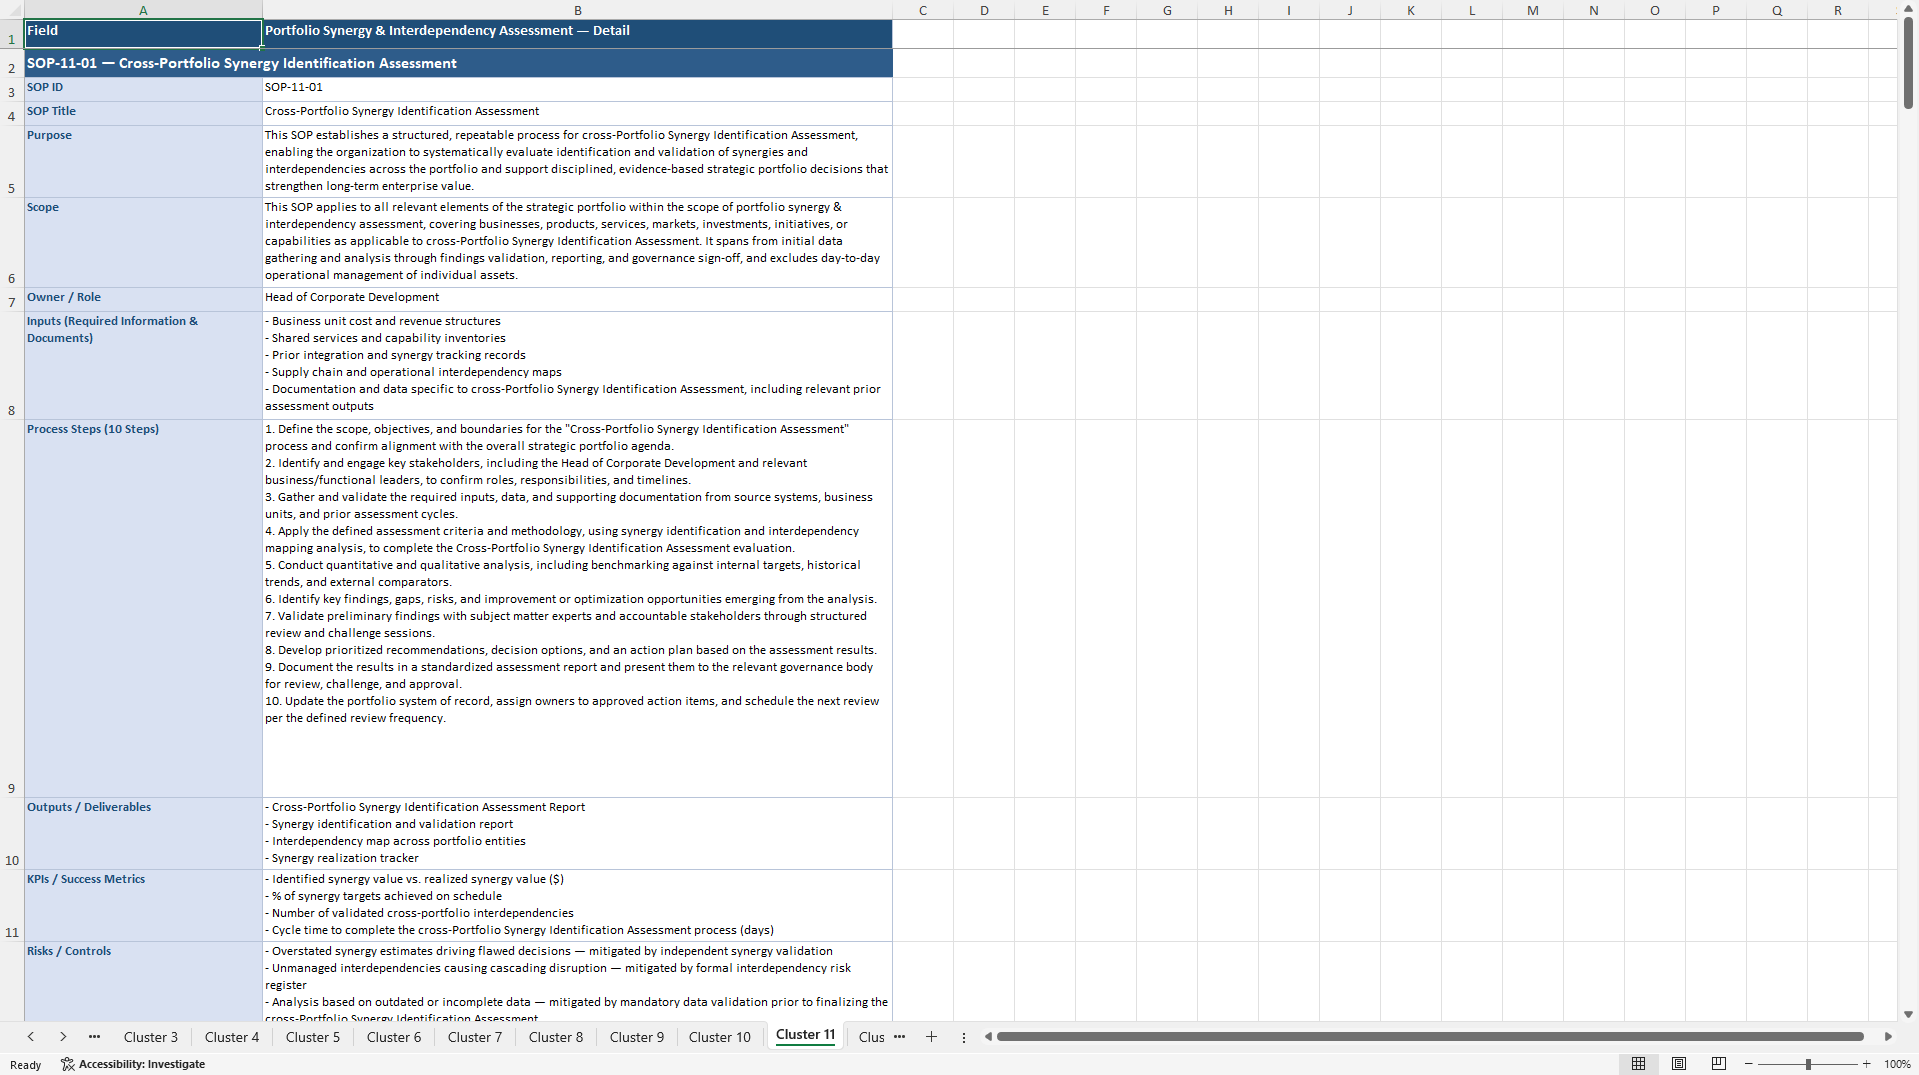Open the Cluster 4 sheet tab
This screenshot has width=1919, height=1075.
[232, 1037]
